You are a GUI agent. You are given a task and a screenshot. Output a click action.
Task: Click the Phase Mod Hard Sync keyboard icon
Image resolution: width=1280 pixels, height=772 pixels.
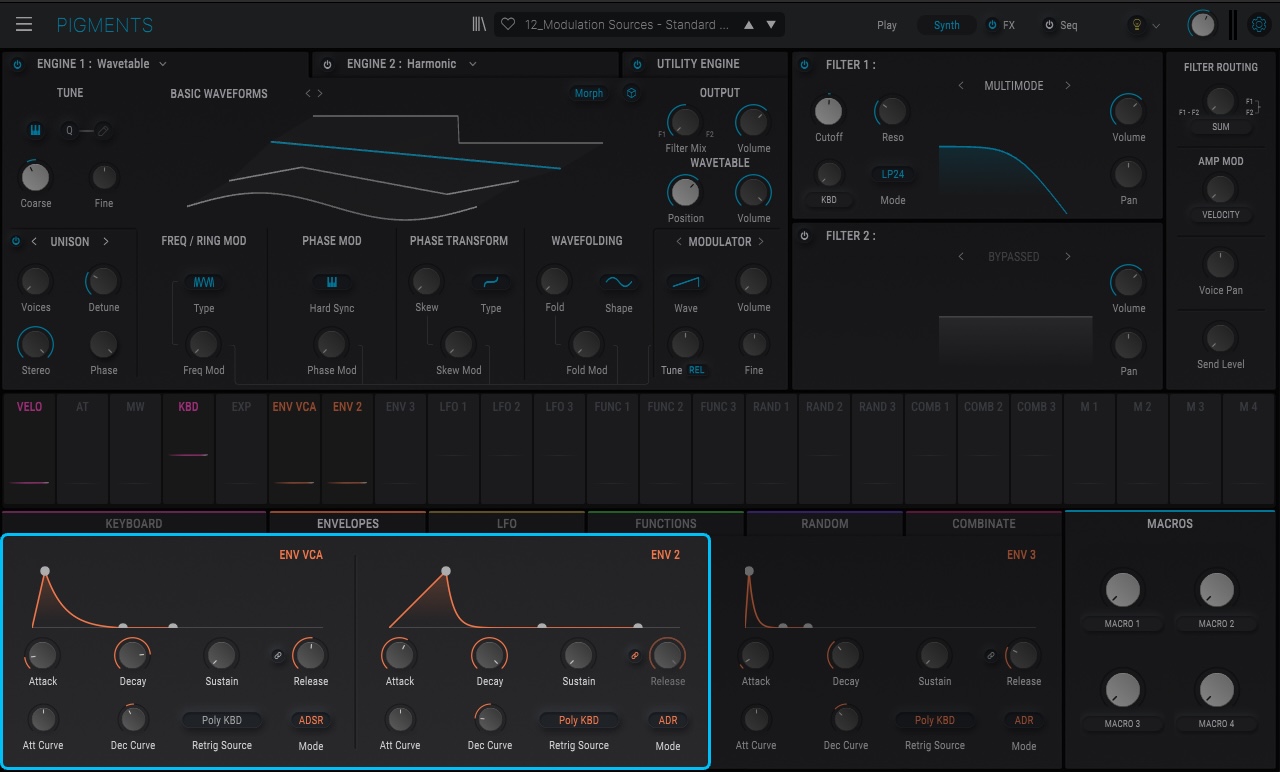coord(332,283)
